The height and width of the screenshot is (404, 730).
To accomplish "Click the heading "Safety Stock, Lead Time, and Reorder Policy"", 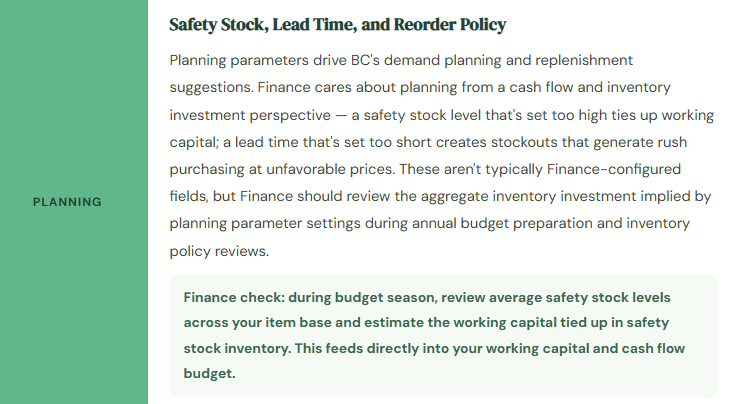I will tap(337, 24).
